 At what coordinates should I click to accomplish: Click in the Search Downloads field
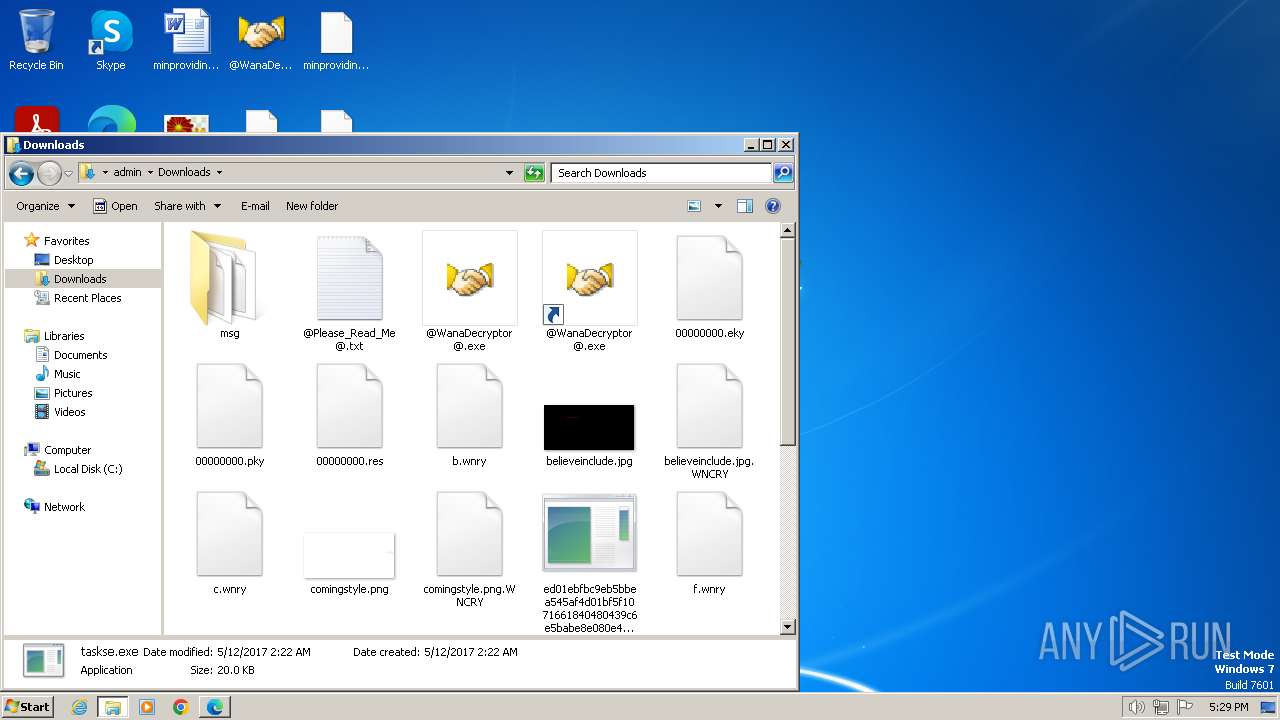click(661, 172)
